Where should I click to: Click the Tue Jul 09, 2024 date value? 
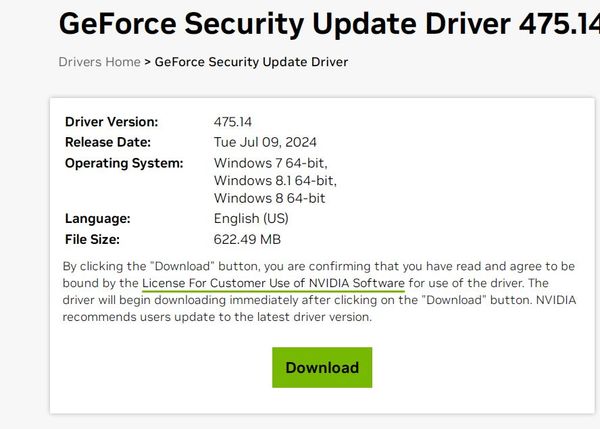[x=265, y=142]
